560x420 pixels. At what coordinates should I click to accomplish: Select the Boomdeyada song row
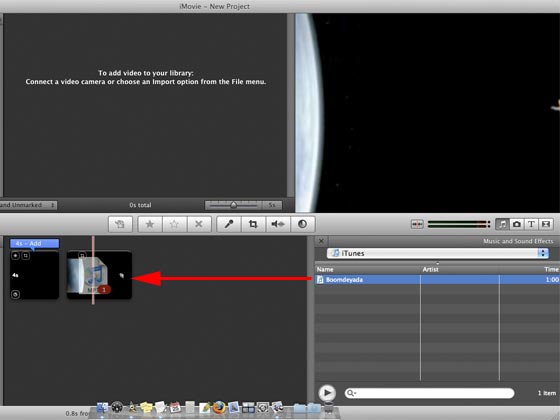pyautogui.click(x=438, y=280)
